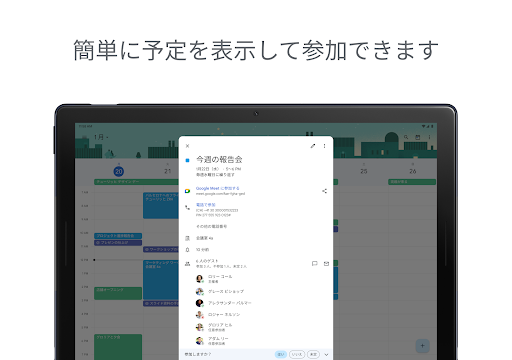Share the meeting link via share icon
The image size is (512, 360).
click(x=324, y=191)
